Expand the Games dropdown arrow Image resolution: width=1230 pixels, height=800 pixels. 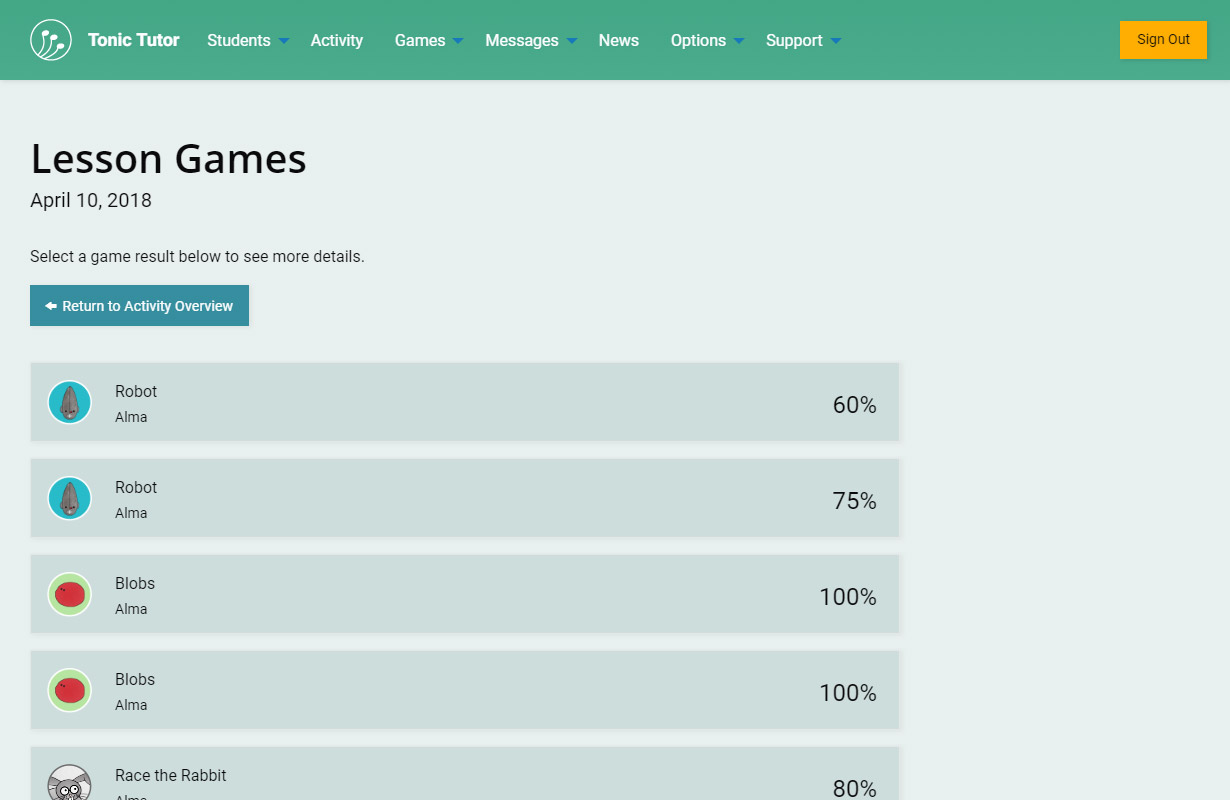coord(458,41)
